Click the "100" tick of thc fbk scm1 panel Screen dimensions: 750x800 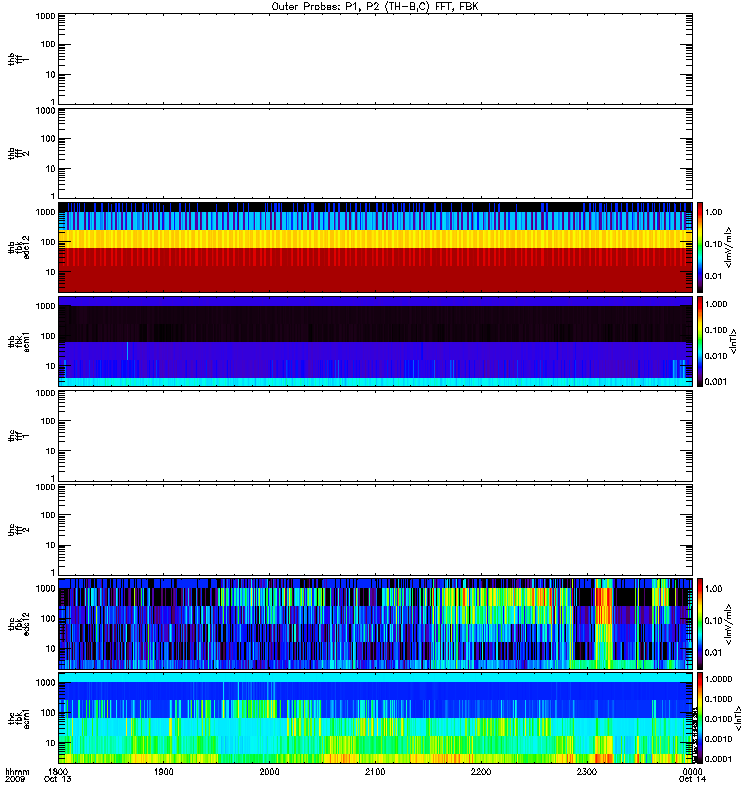pos(48,713)
